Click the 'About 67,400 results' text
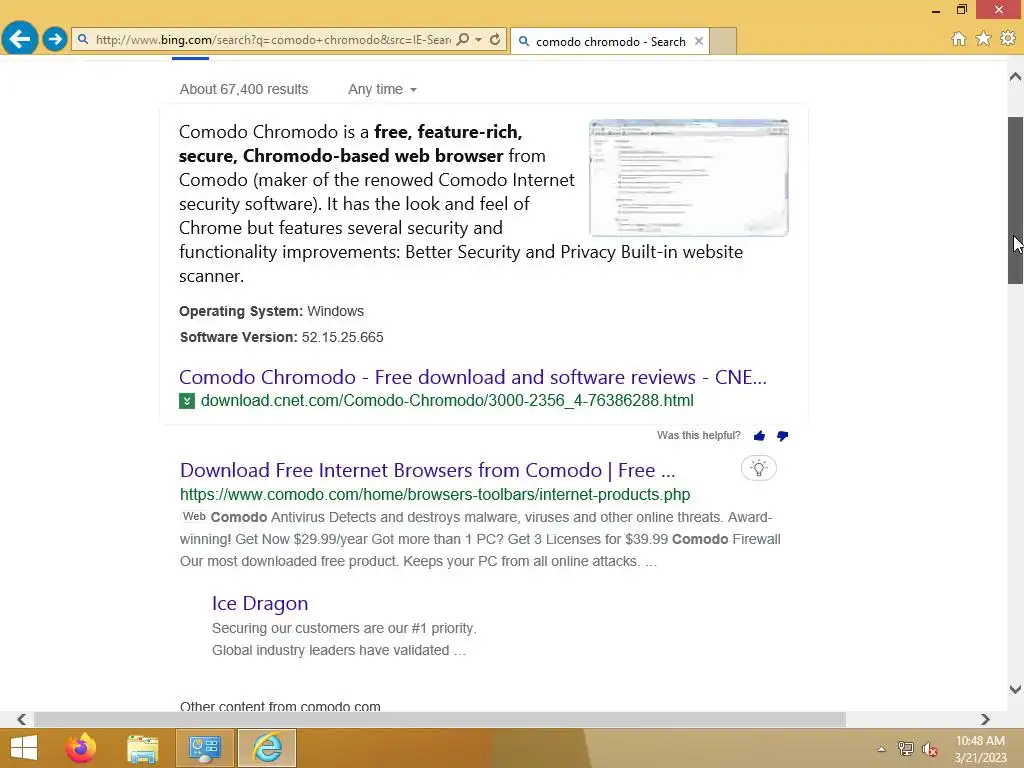This screenshot has width=1024, height=768. (x=244, y=89)
